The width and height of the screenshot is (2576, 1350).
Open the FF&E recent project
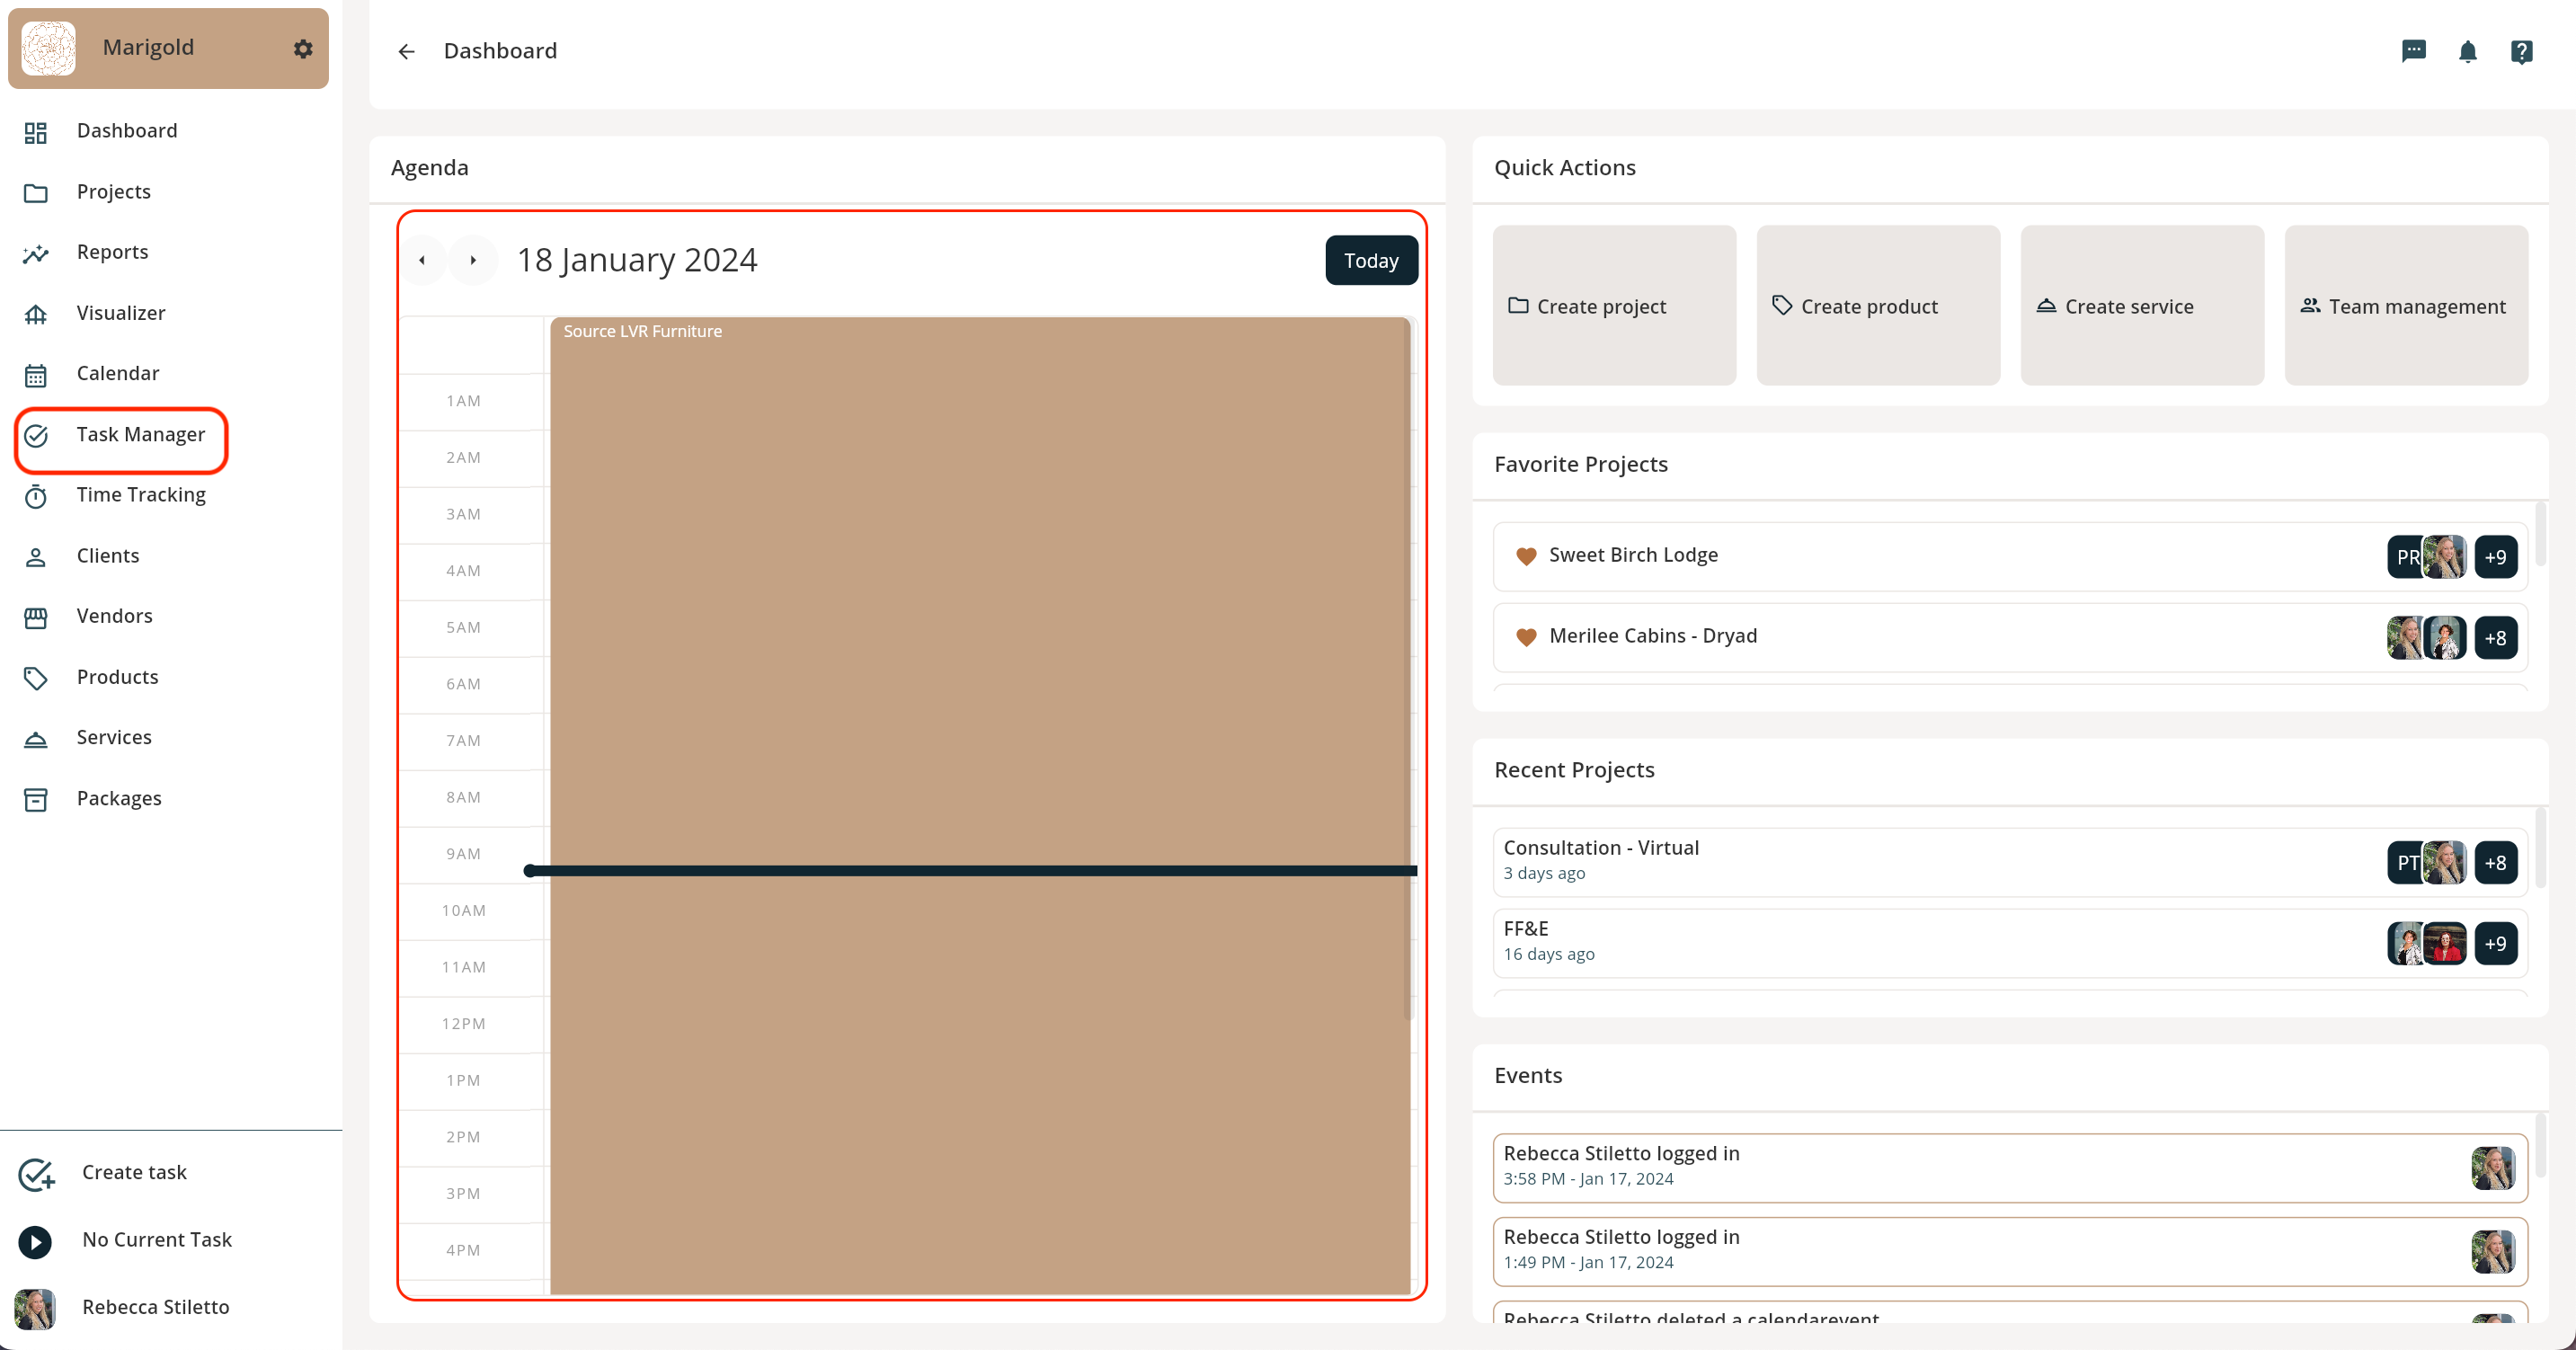(2009, 942)
